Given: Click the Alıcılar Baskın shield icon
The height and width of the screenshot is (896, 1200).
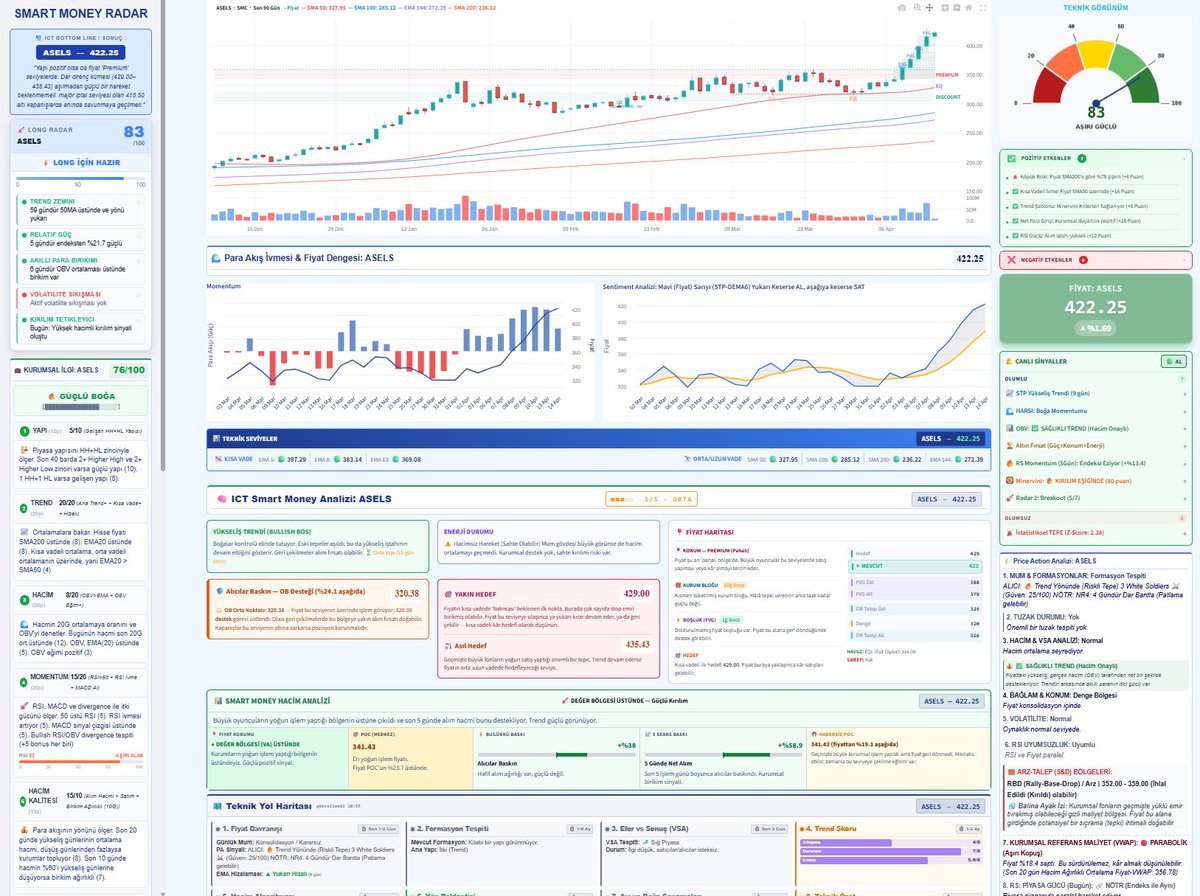Looking at the screenshot, I should tap(219, 593).
